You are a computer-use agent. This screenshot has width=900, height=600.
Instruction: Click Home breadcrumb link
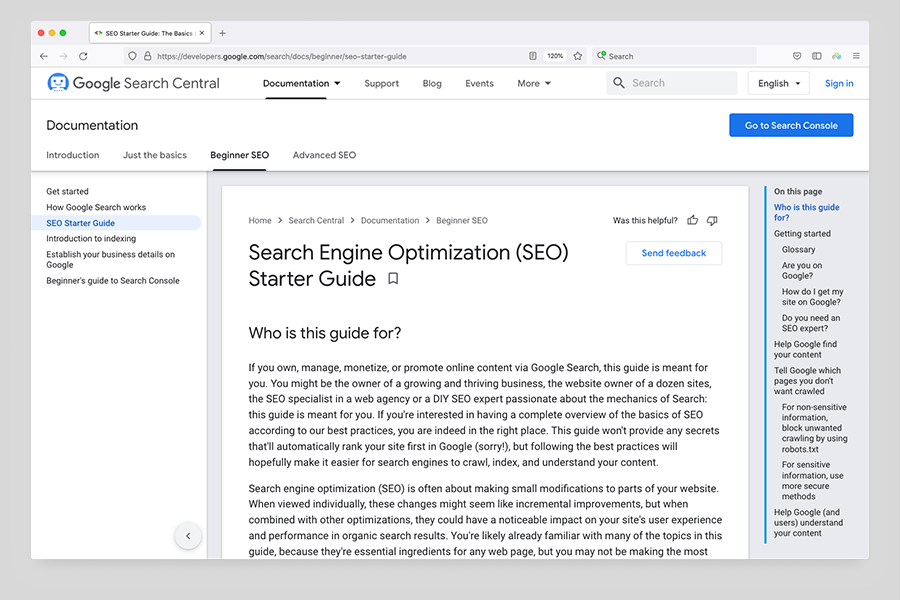coord(260,220)
